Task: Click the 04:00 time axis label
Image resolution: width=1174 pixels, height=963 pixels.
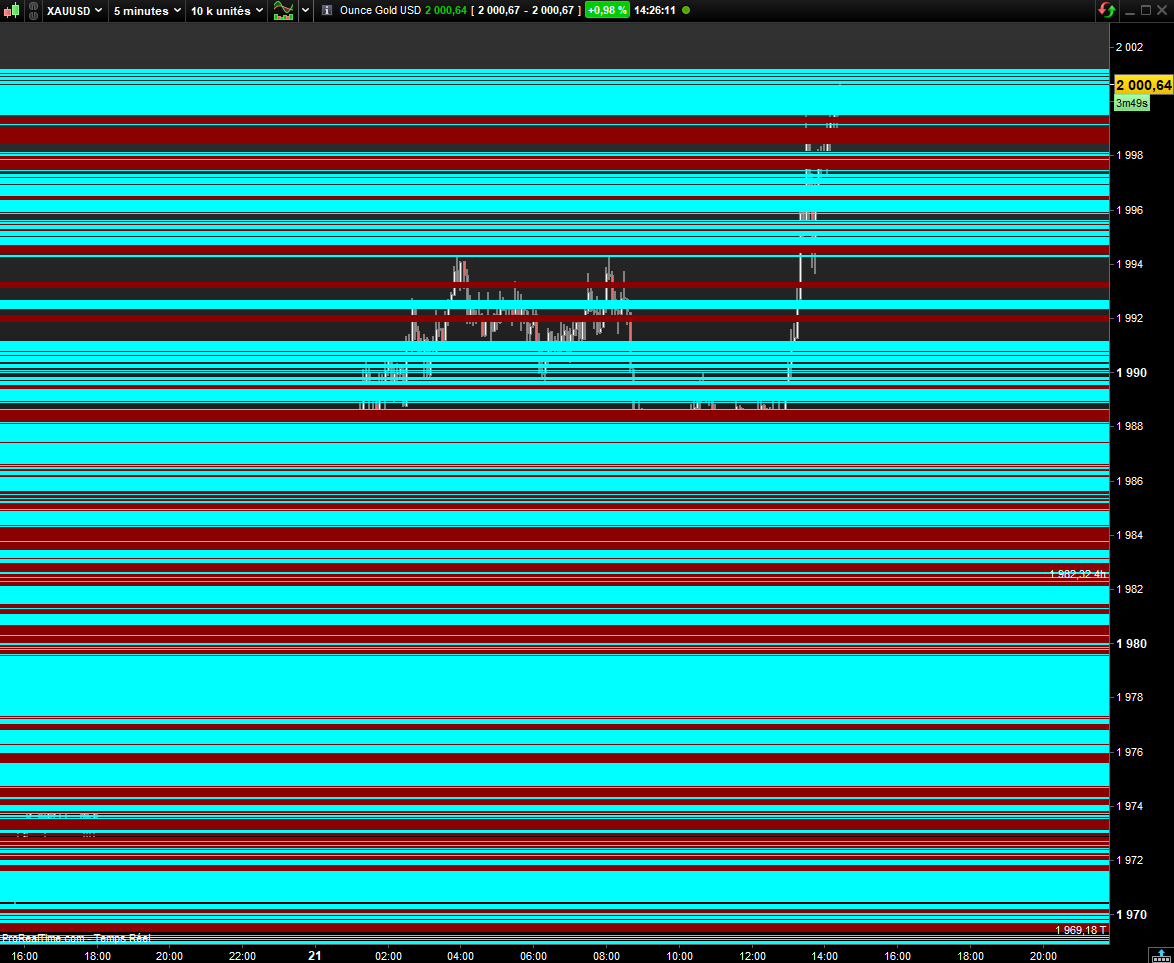Action: [x=460, y=956]
